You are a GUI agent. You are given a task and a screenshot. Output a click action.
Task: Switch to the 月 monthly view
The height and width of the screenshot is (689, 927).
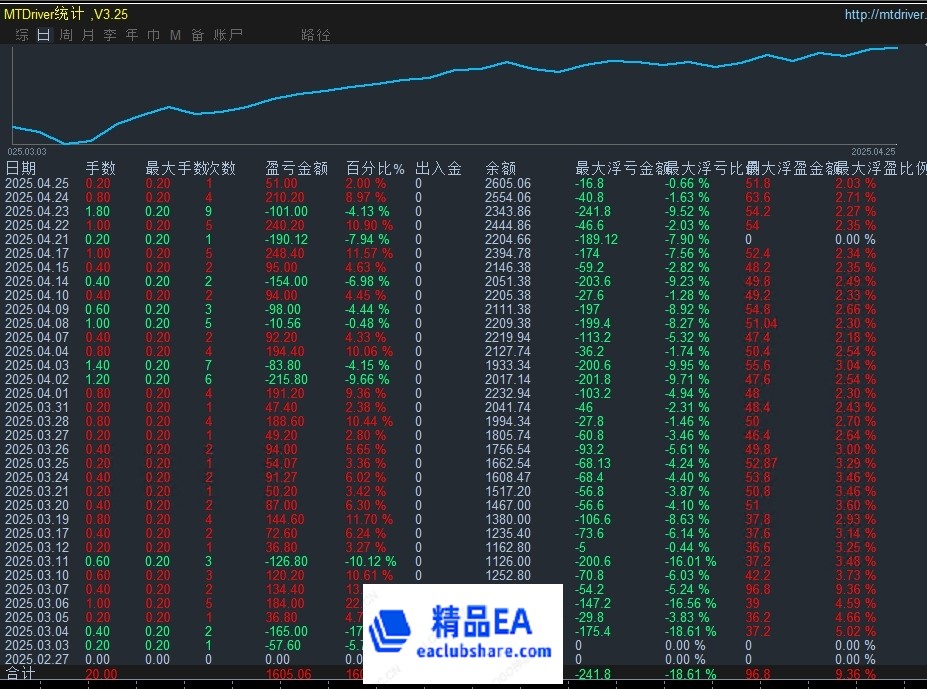pos(86,33)
